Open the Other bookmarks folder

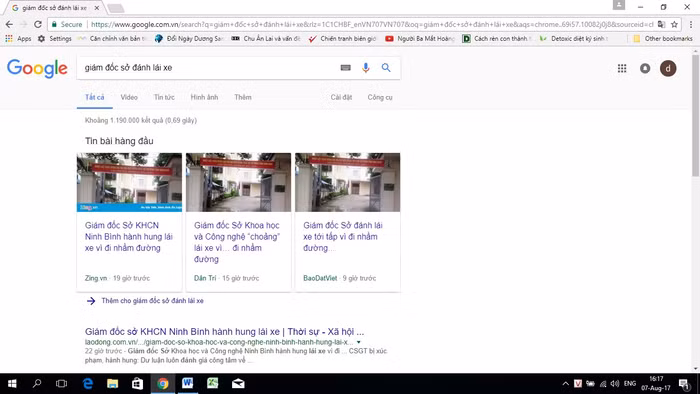coord(663,39)
